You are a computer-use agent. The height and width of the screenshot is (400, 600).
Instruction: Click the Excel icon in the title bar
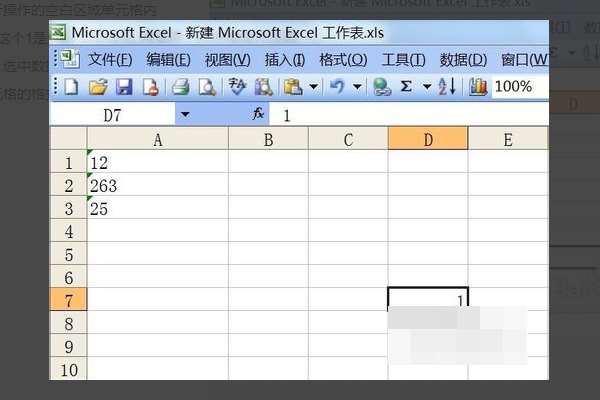(x=58, y=33)
